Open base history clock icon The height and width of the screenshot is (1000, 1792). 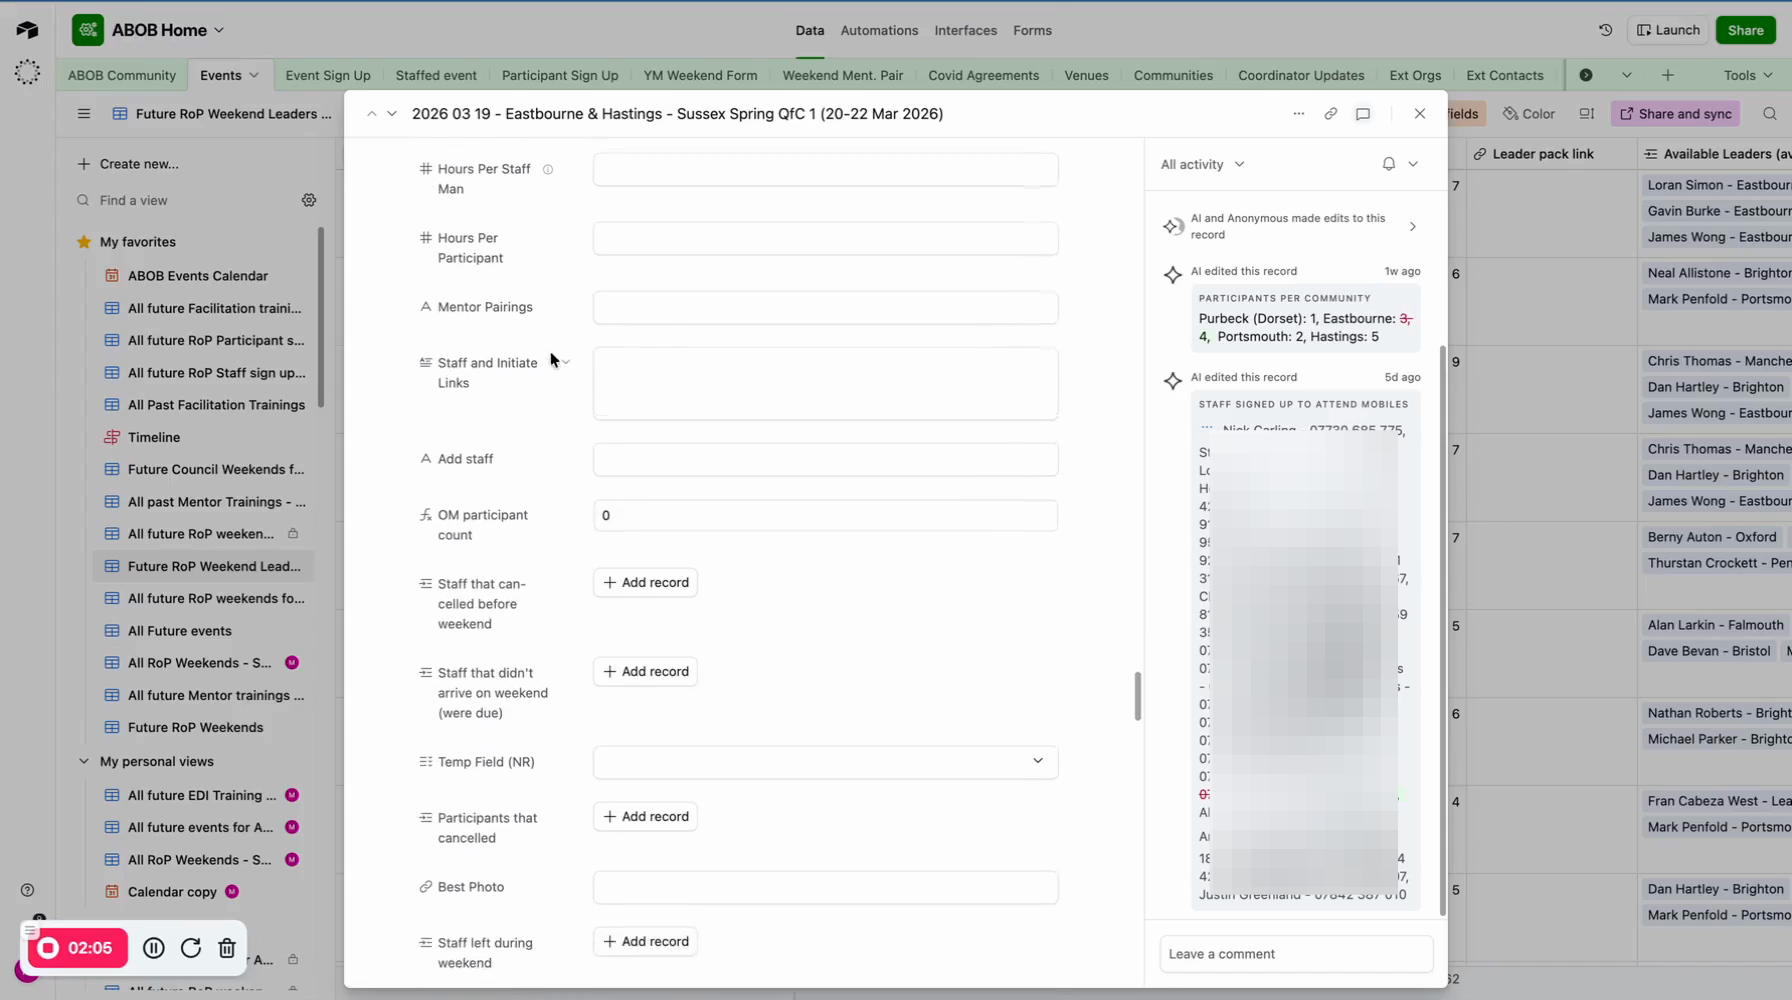1605,30
